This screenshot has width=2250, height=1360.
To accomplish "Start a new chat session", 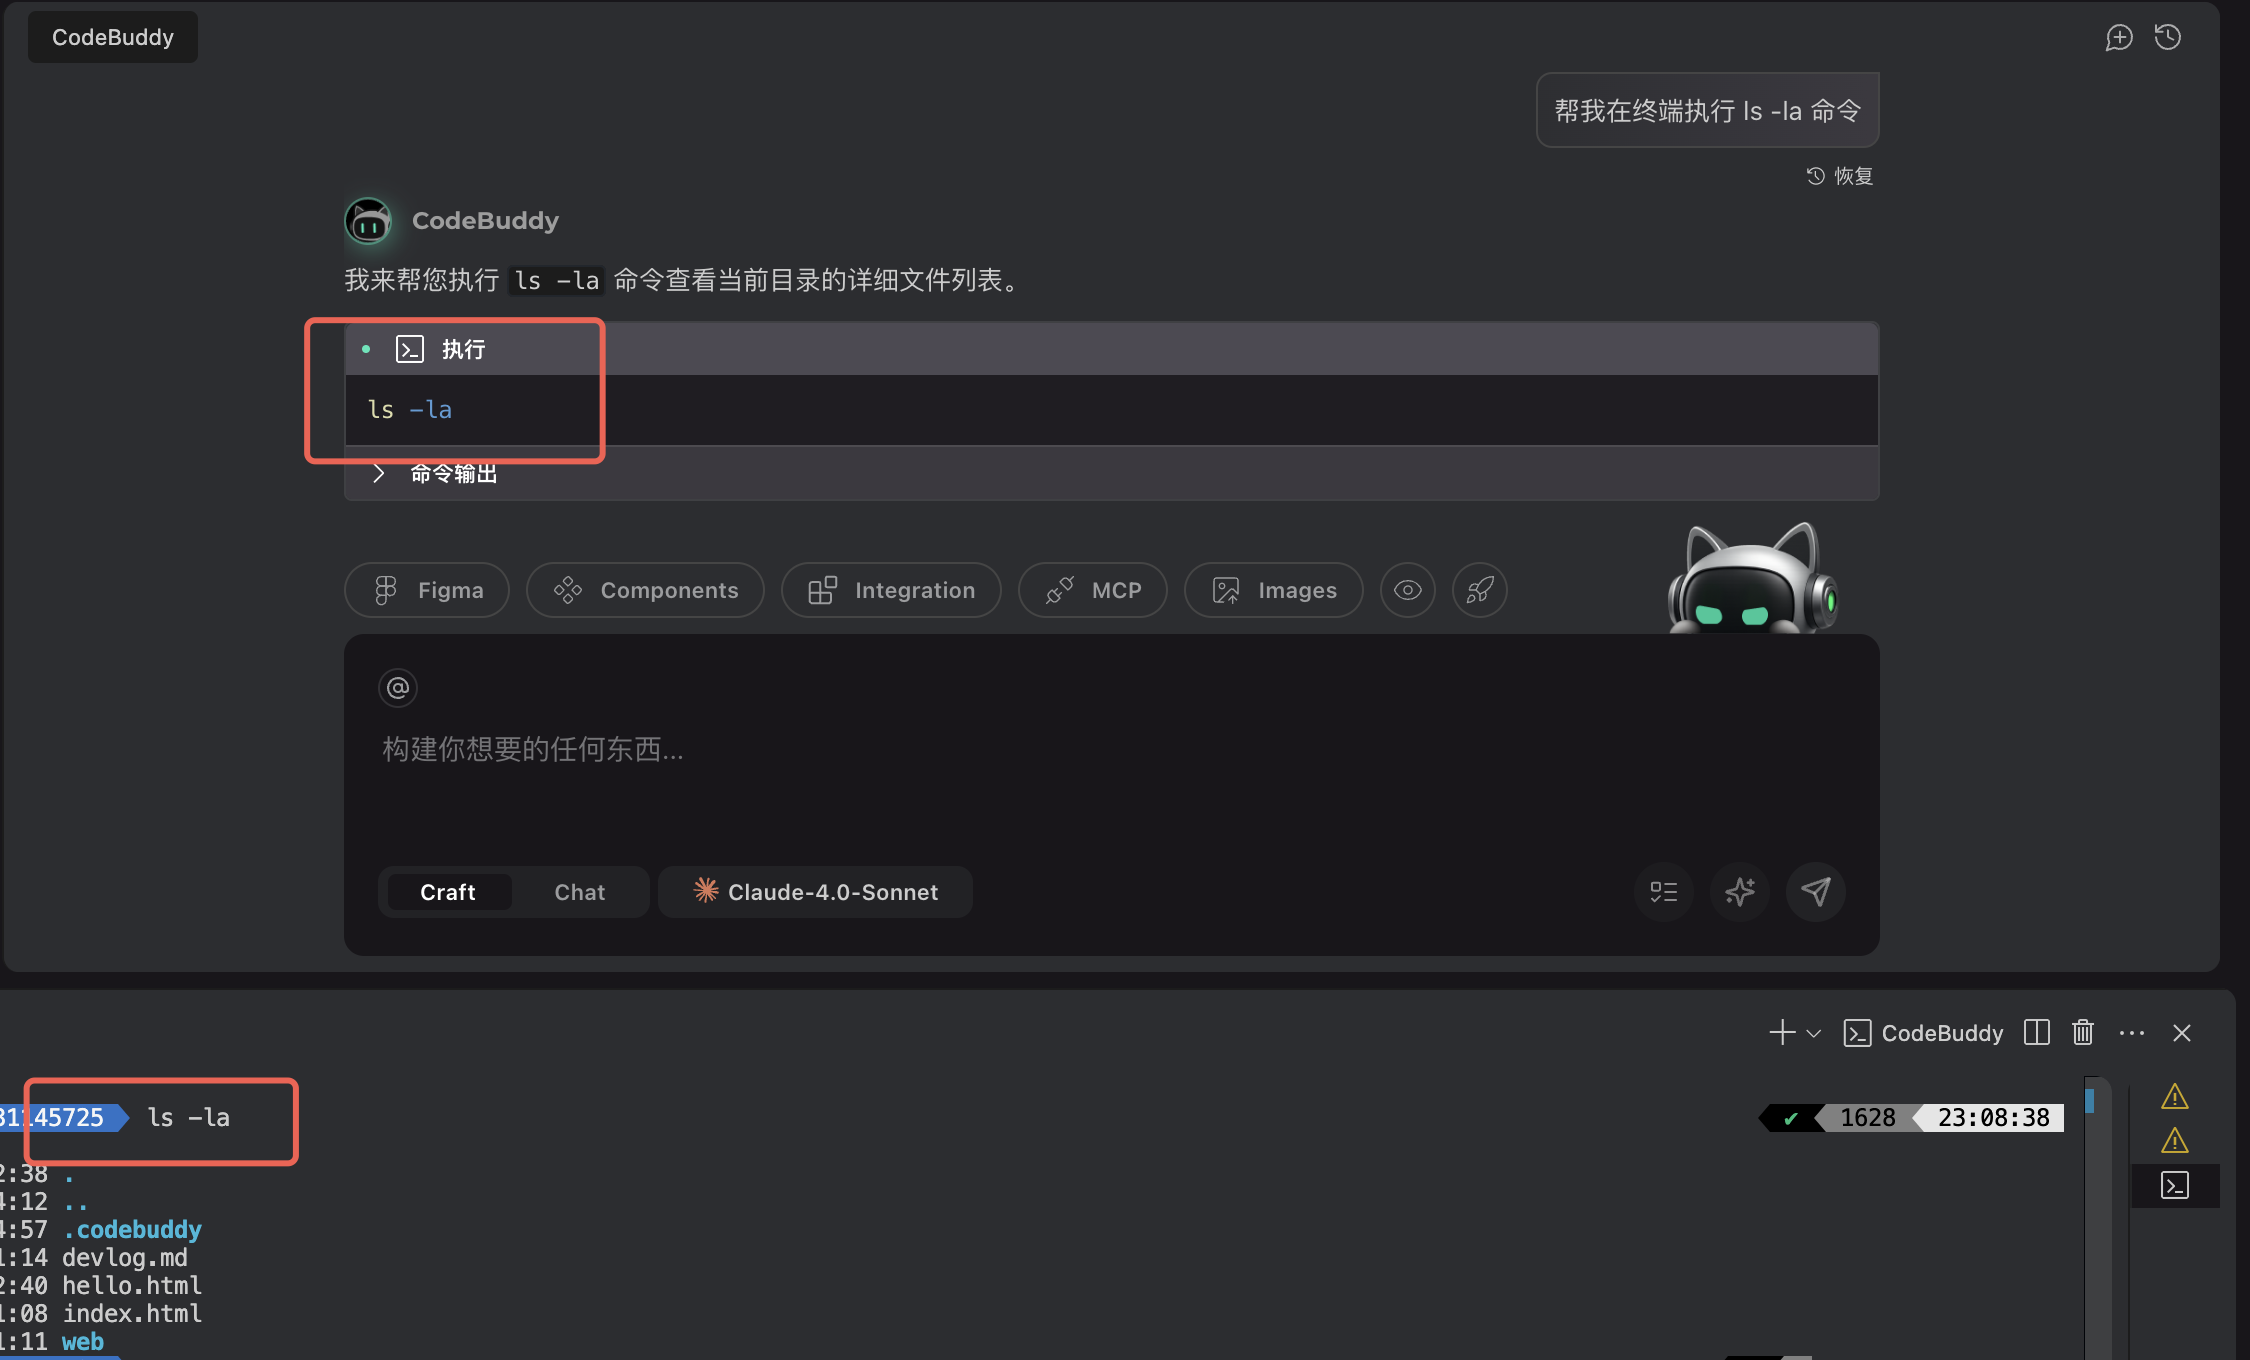I will click(2118, 38).
